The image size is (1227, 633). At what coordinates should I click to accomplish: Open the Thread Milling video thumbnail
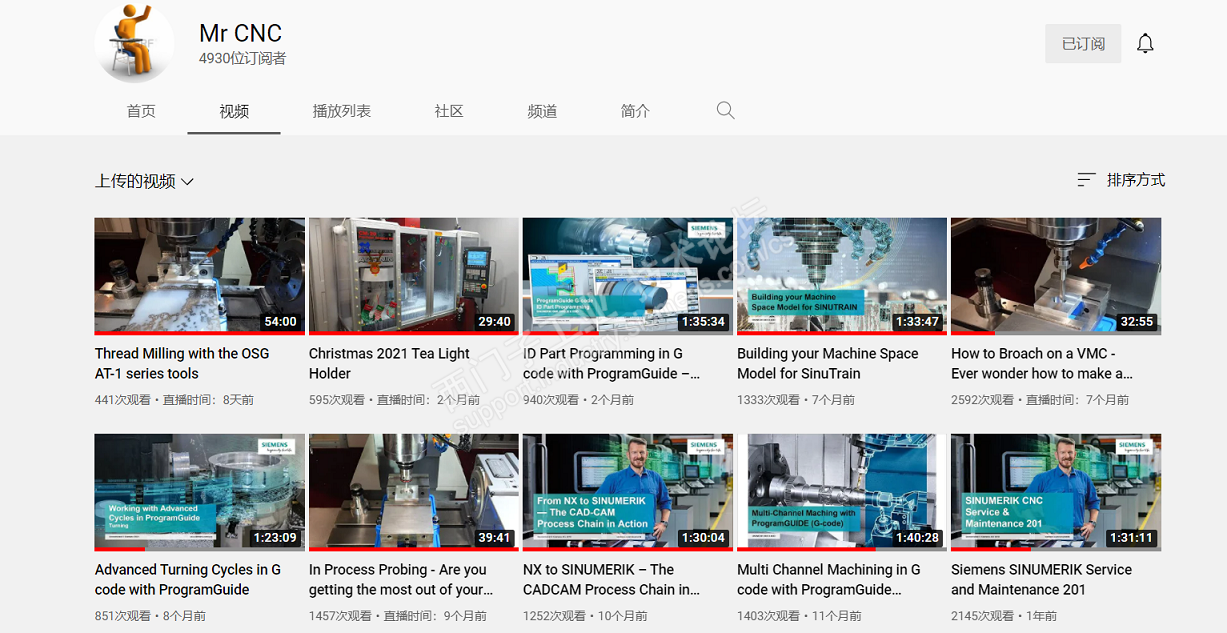pyautogui.click(x=200, y=276)
